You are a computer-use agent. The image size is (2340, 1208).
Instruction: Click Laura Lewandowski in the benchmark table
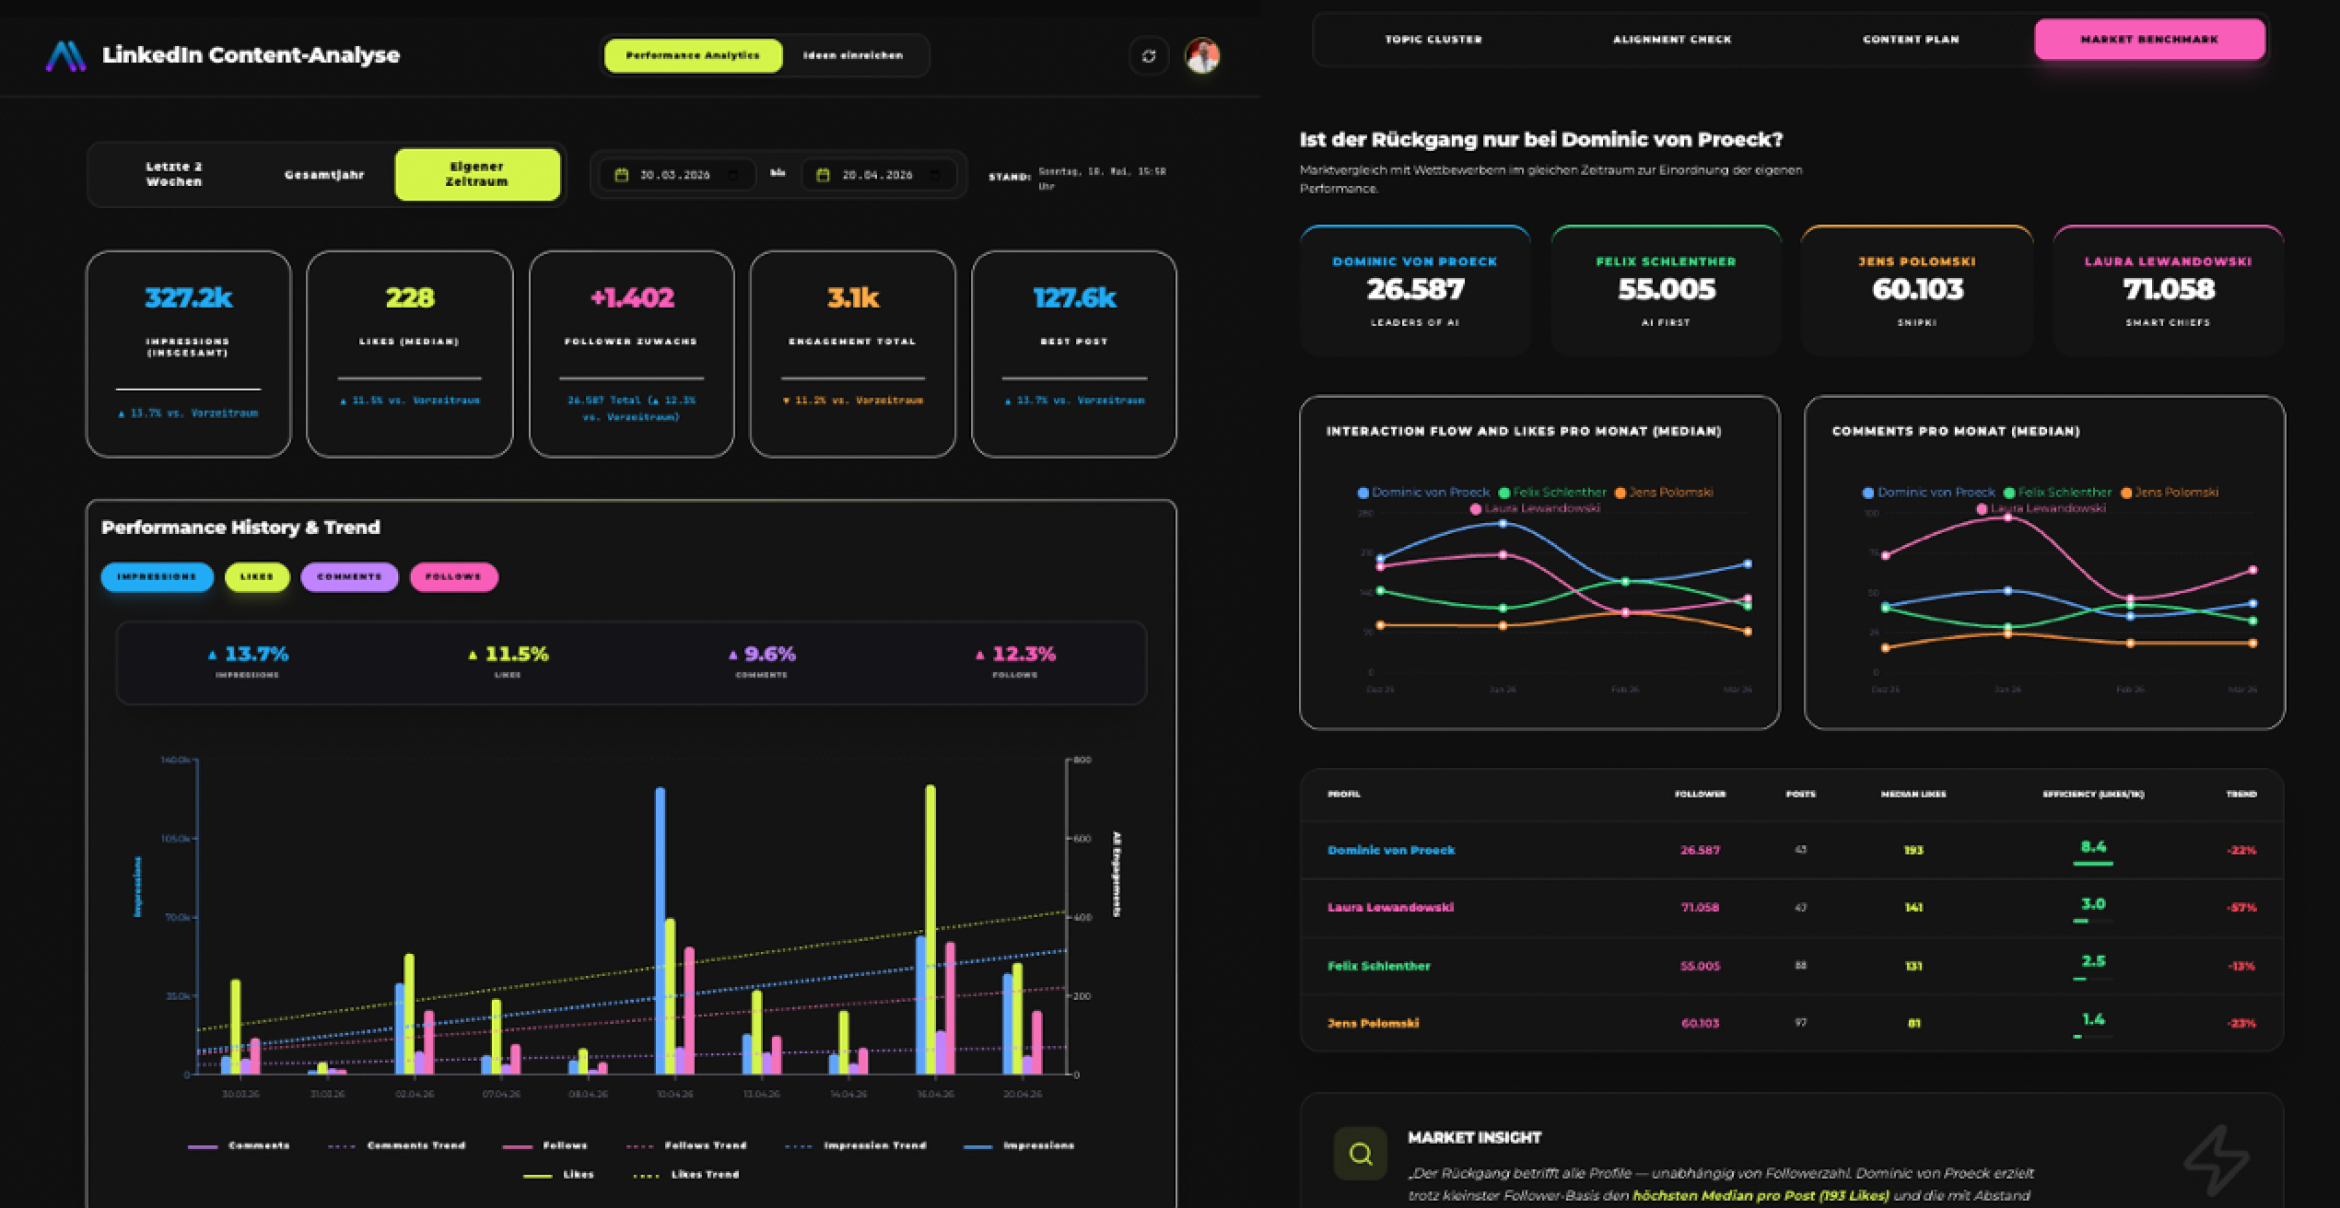[x=1391, y=908]
